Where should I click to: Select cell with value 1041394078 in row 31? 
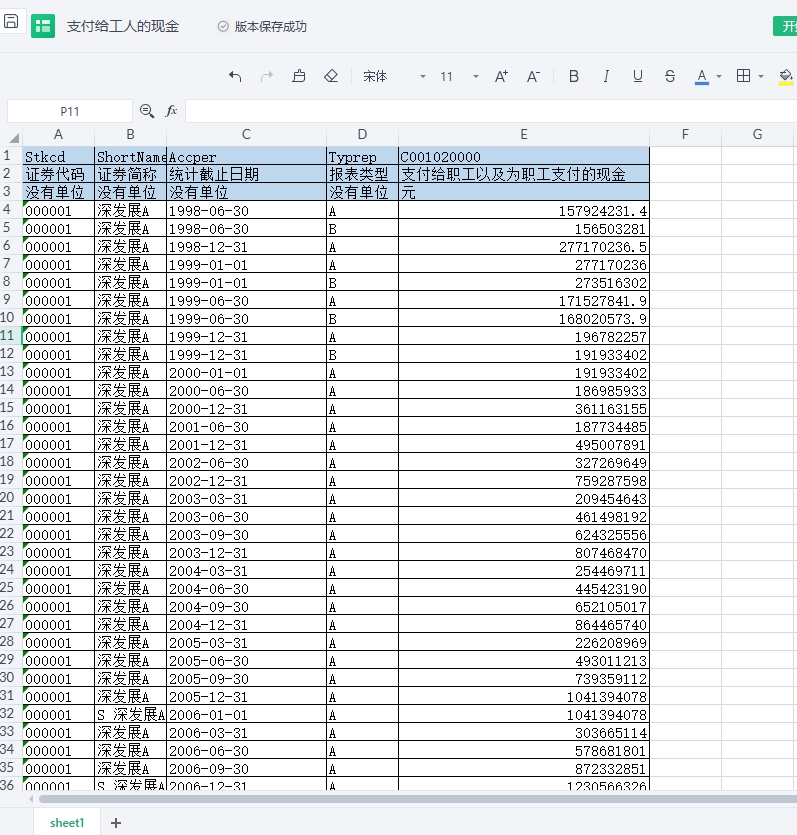pyautogui.click(x=523, y=696)
